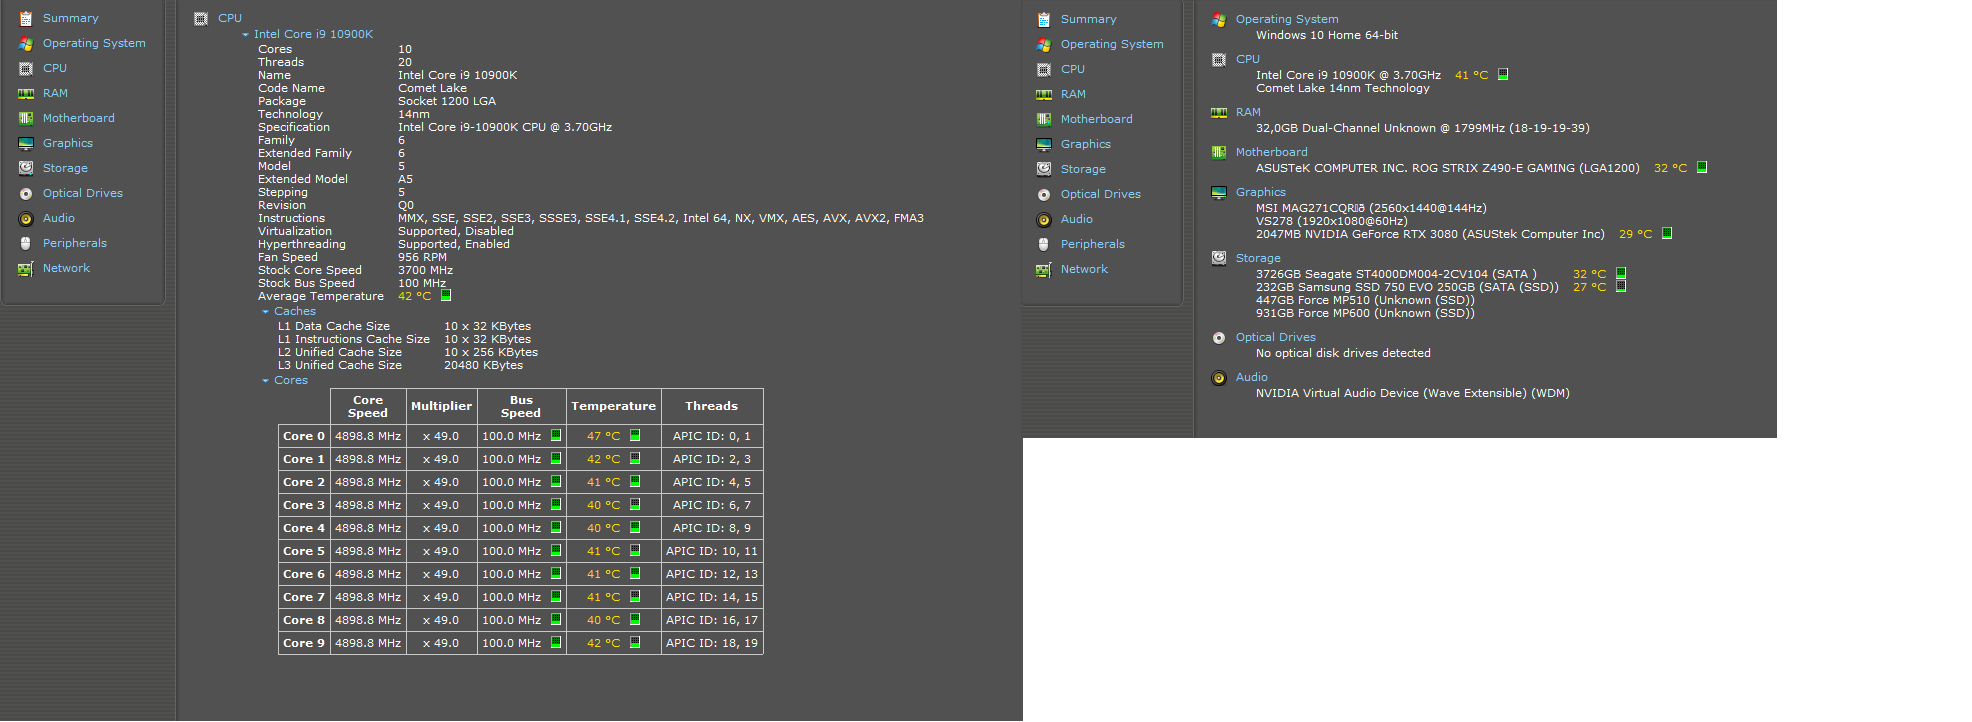
Task: Collapse the Intel Core i9 10900K tree
Action: pos(246,35)
